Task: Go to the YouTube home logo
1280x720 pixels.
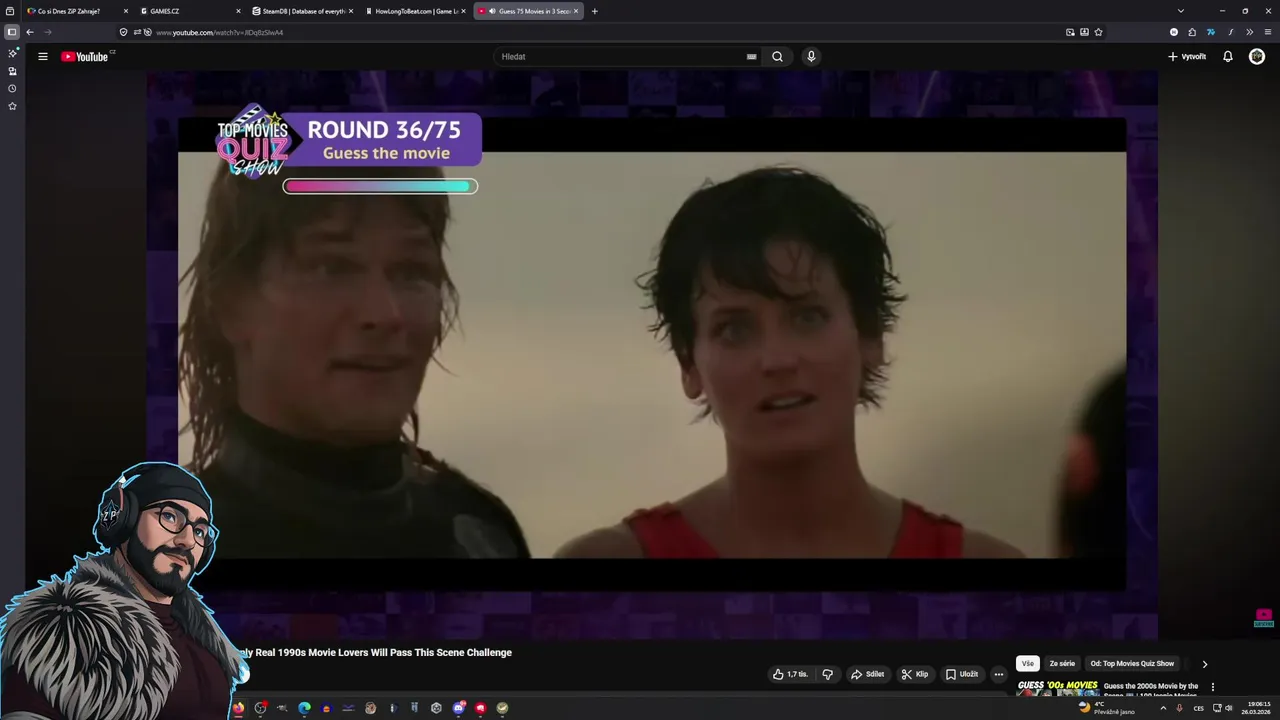Action: point(87,56)
